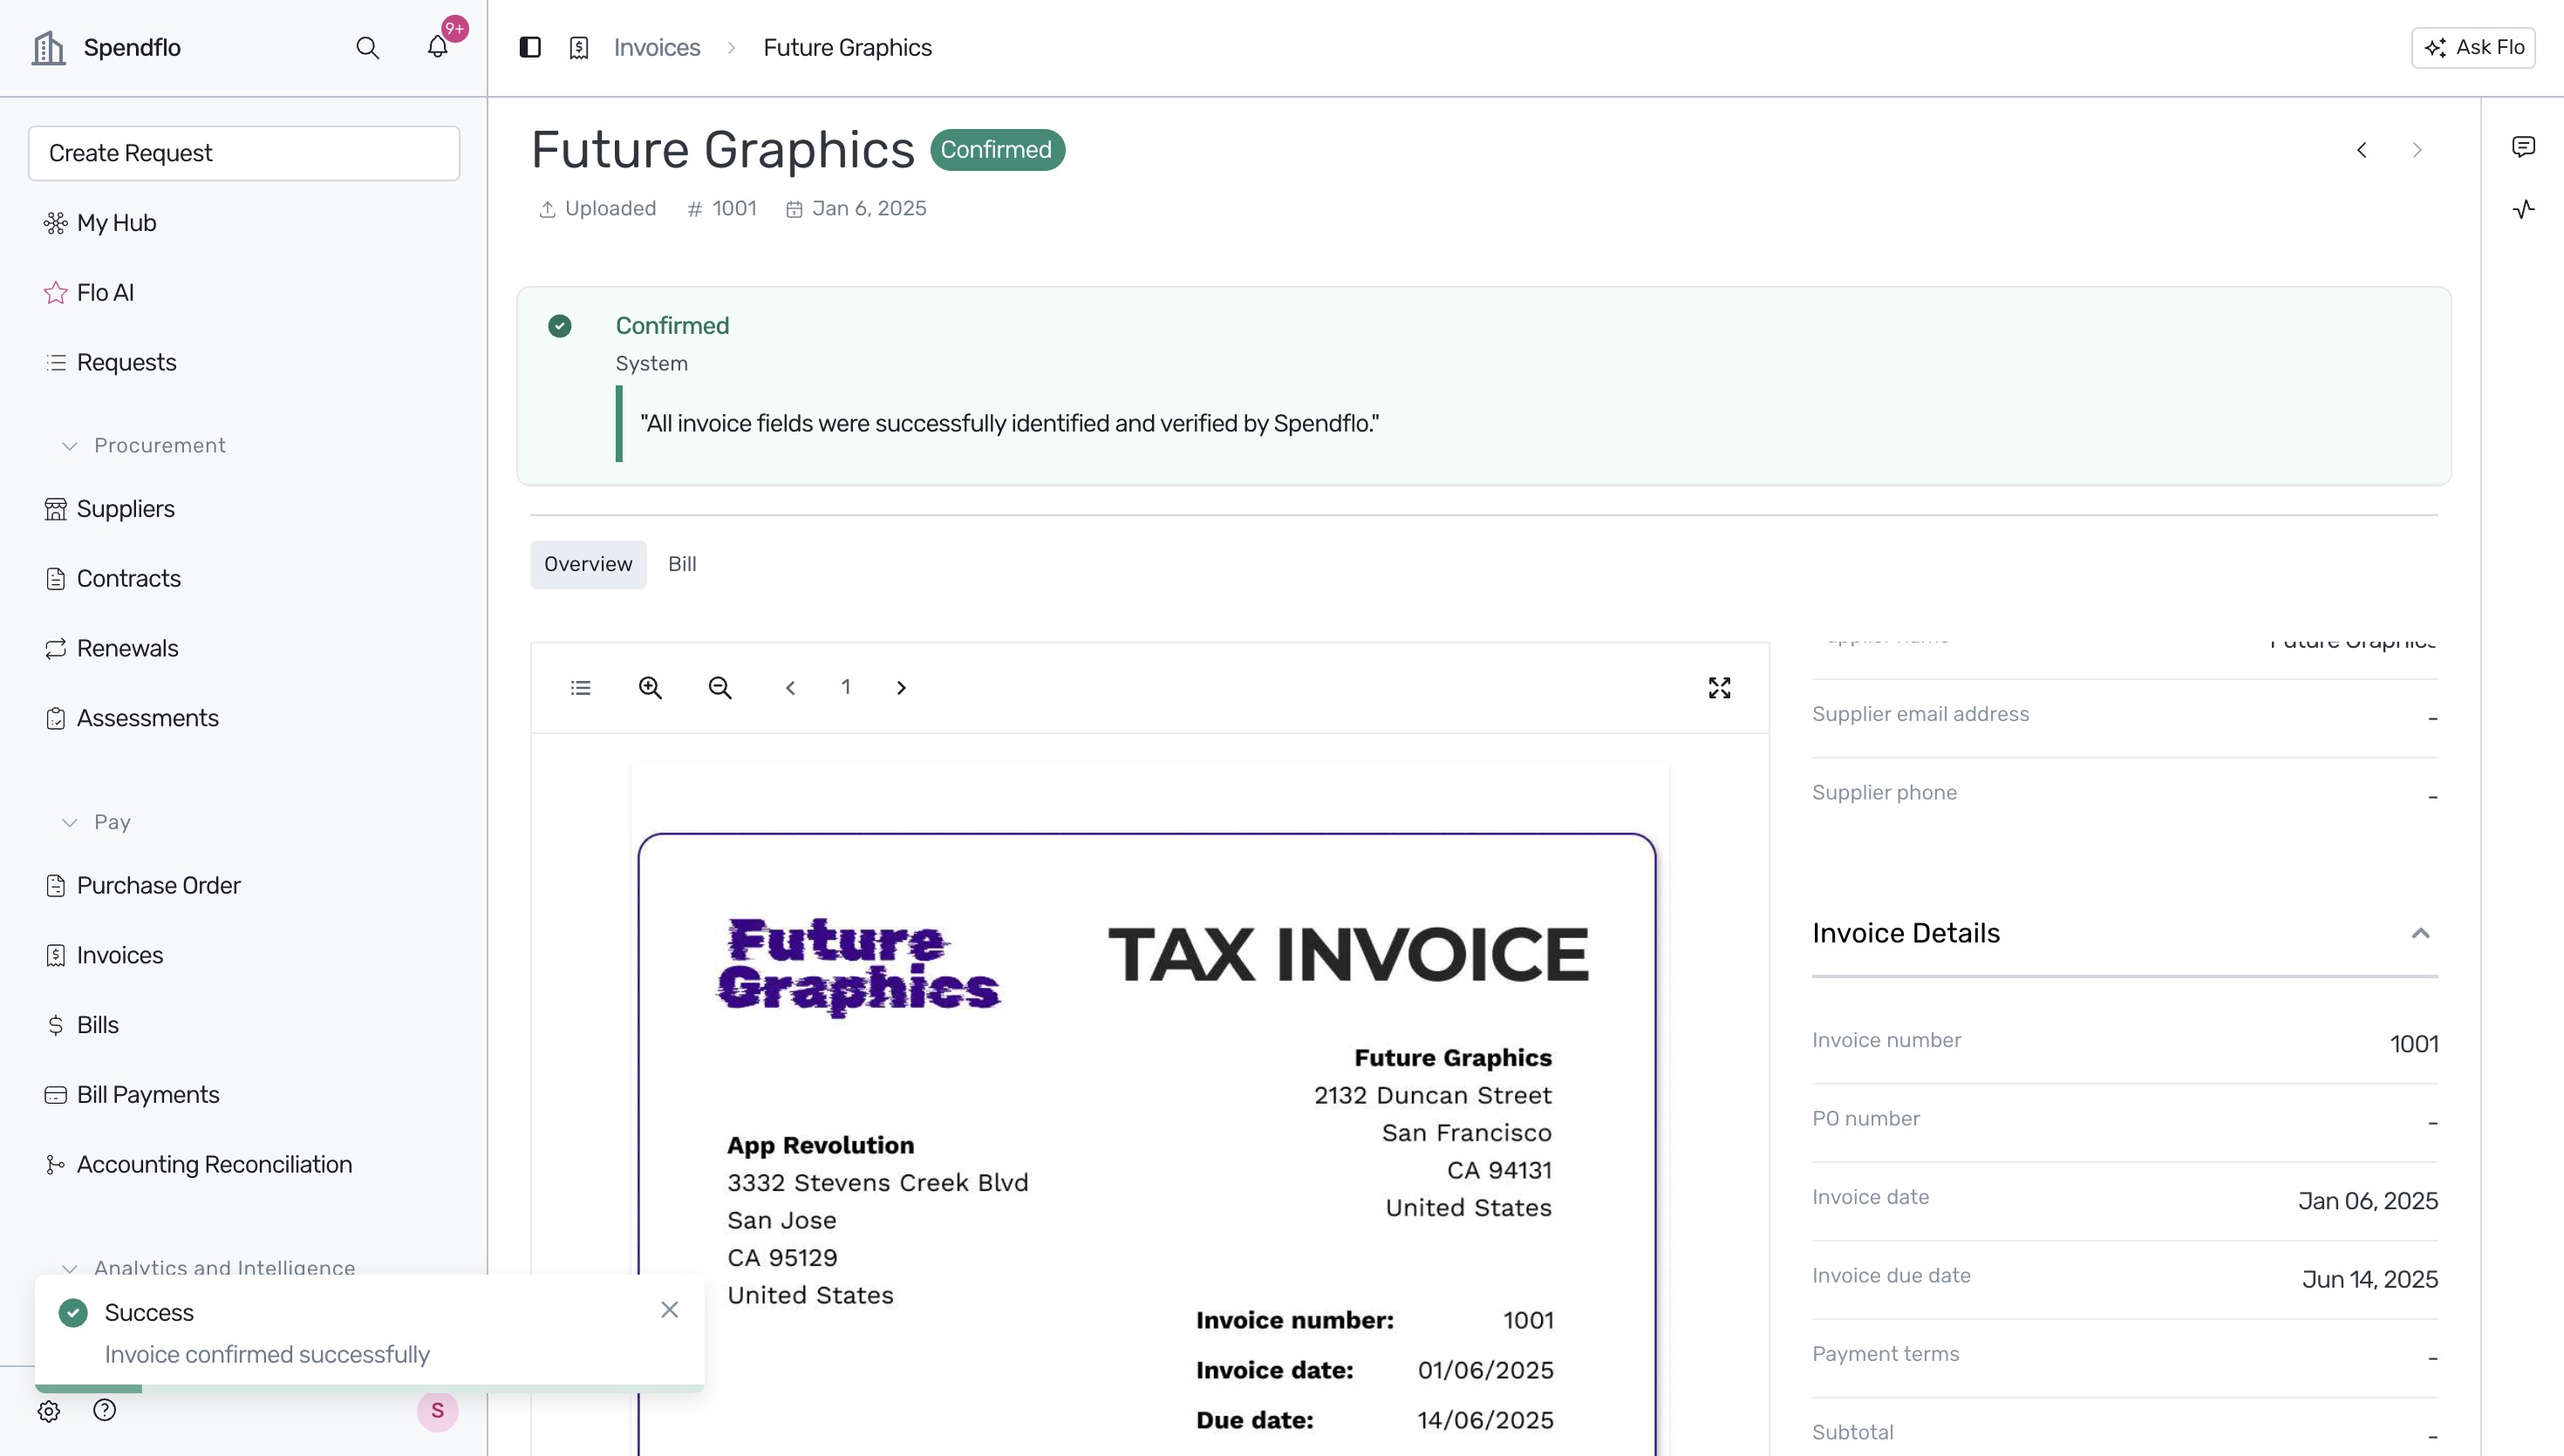Expand document viewer to fullscreen

pyautogui.click(x=1719, y=688)
